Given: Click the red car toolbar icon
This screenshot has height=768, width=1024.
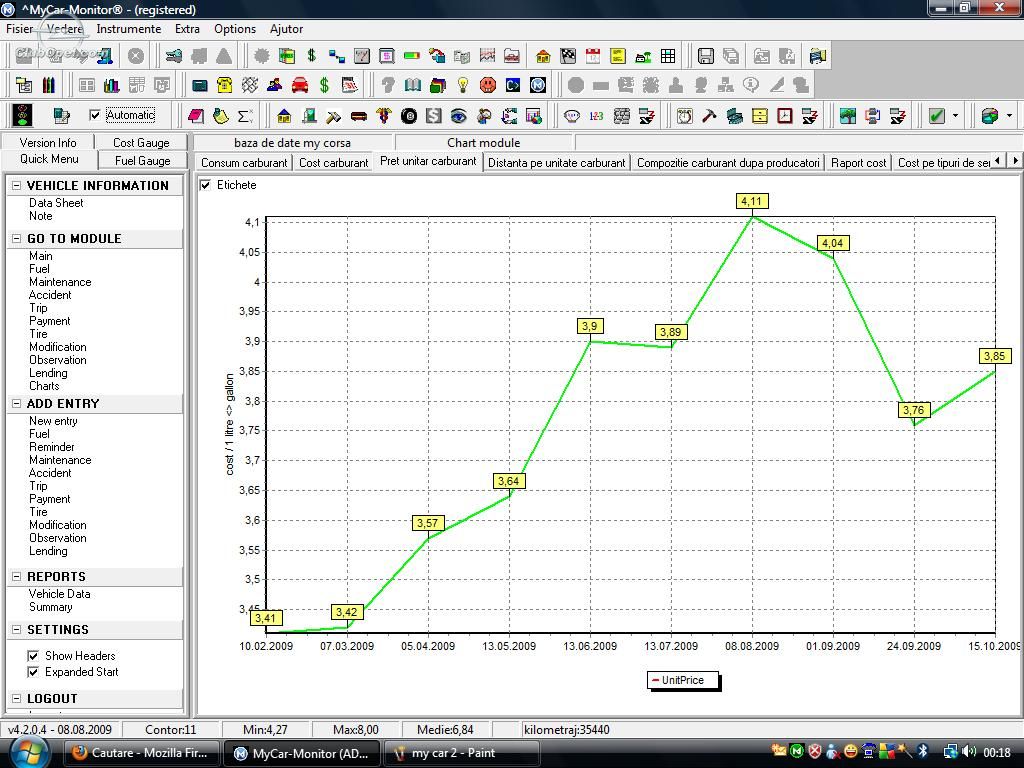Looking at the screenshot, I should pos(300,85).
